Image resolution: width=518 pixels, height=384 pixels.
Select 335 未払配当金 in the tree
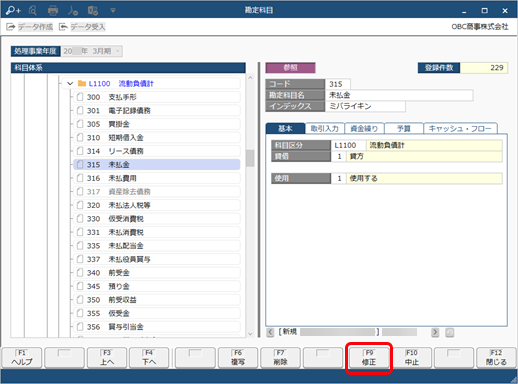coord(157,246)
